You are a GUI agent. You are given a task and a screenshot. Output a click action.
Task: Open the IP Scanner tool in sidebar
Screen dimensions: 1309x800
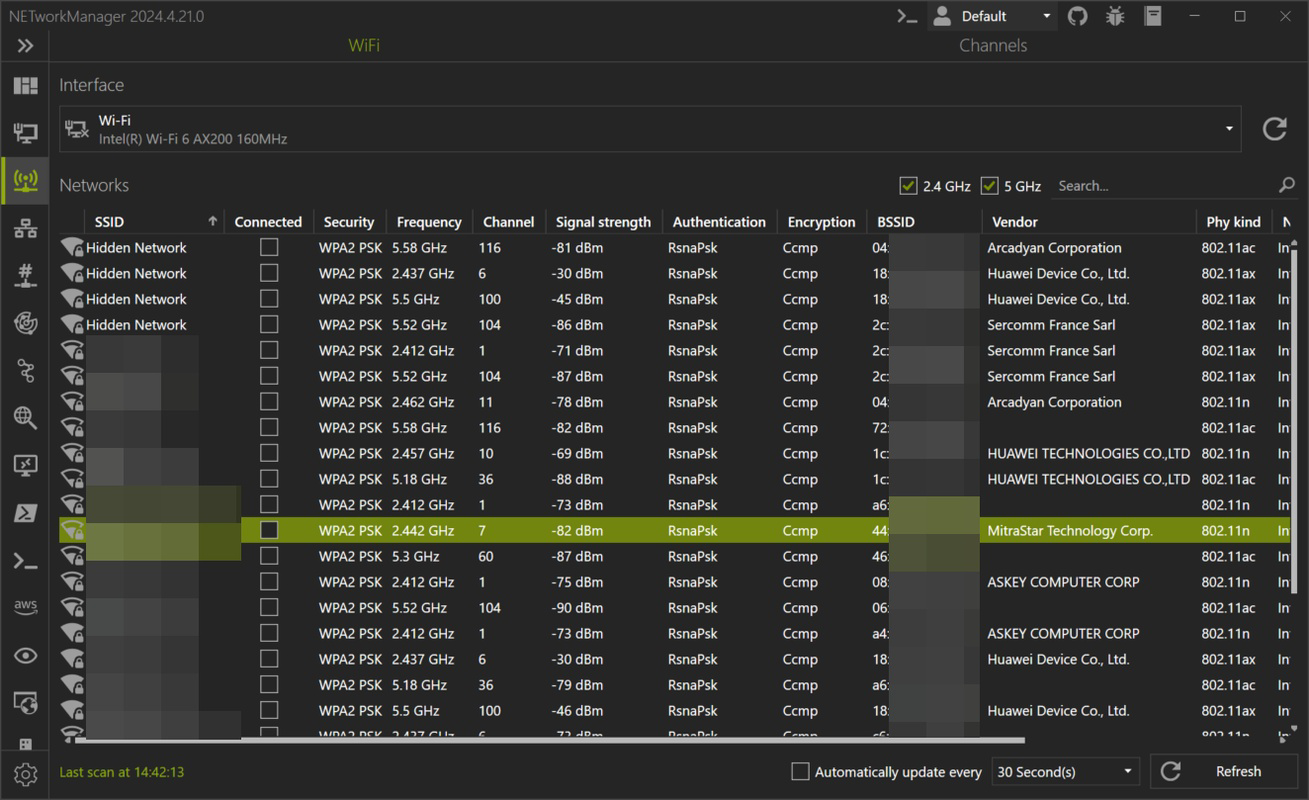click(25, 228)
